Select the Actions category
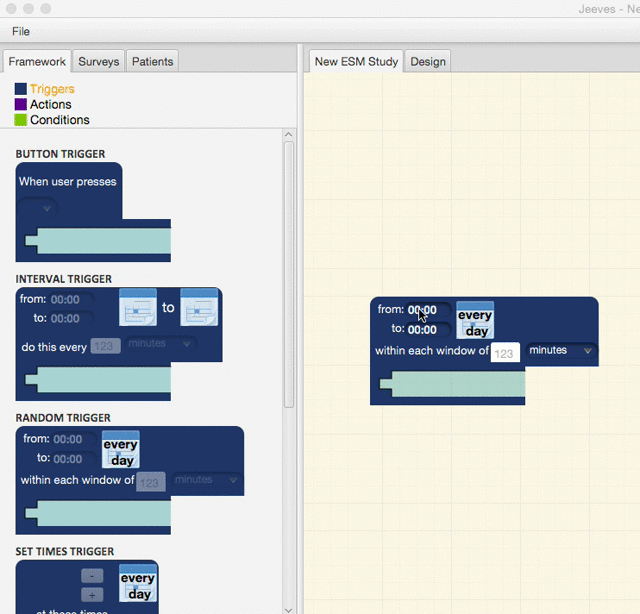Screen dimensions: 640x614 [x=51, y=105]
